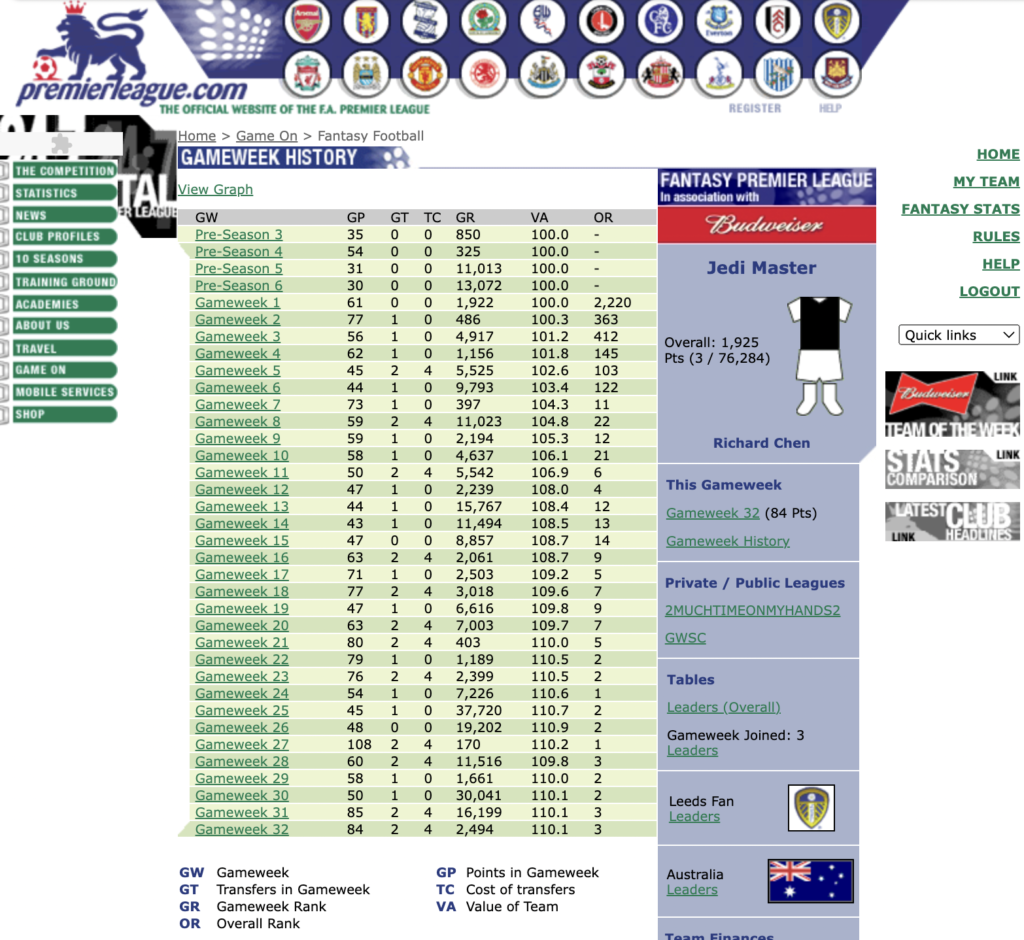Viewport: 1024px width, 940px height.
Task: Click the Australia flag image
Action: tap(810, 881)
